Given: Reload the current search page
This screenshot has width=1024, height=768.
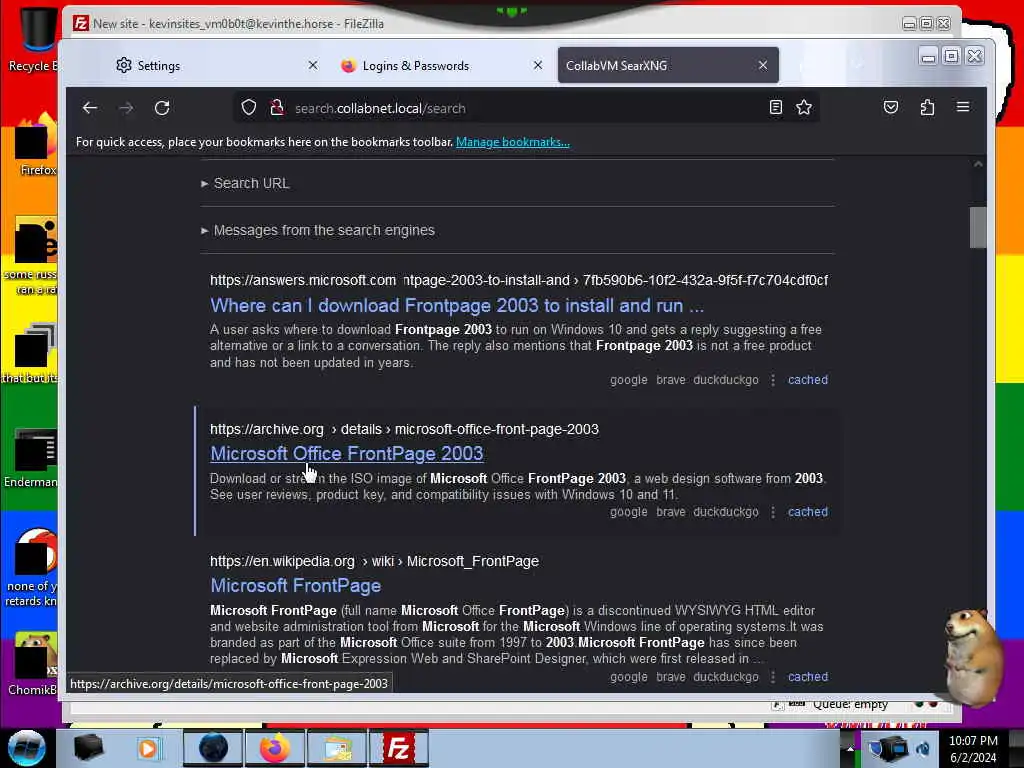Looking at the screenshot, I should pyautogui.click(x=162, y=108).
